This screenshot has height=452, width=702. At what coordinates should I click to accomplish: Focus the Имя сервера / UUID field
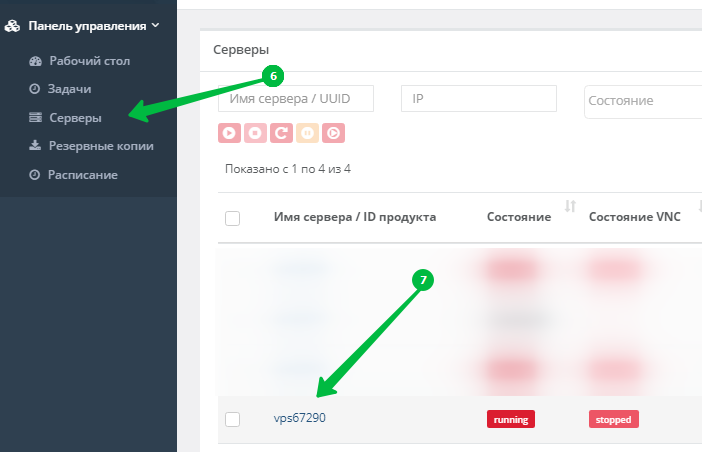tap(296, 98)
